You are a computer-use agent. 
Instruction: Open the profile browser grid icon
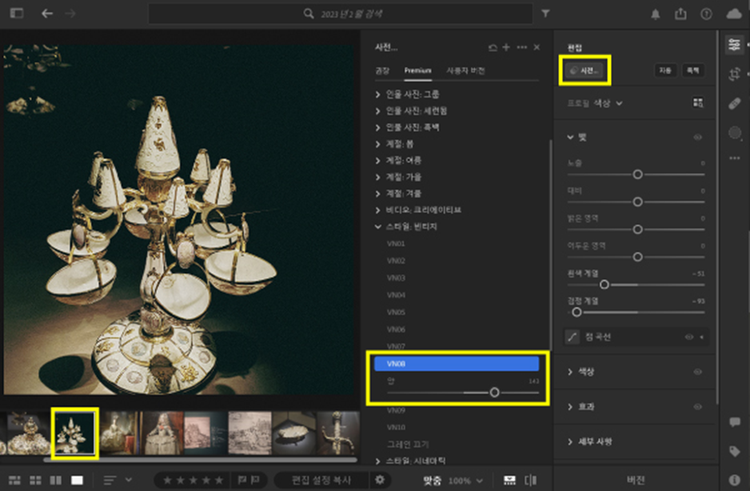click(698, 103)
